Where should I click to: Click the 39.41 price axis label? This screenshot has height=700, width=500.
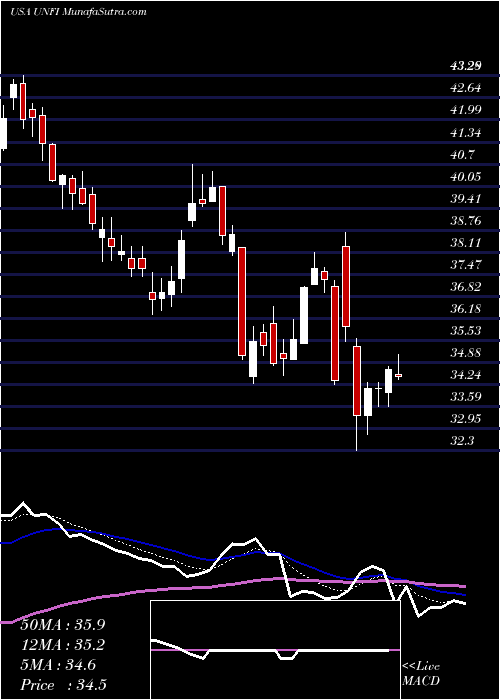click(x=465, y=199)
